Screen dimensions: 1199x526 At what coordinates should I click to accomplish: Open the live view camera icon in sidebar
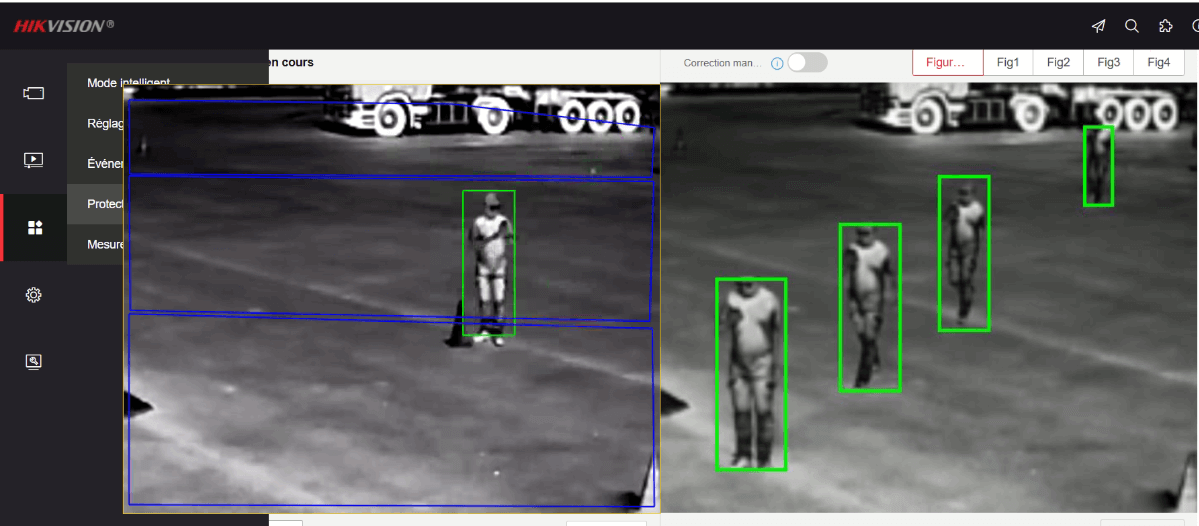[34, 93]
